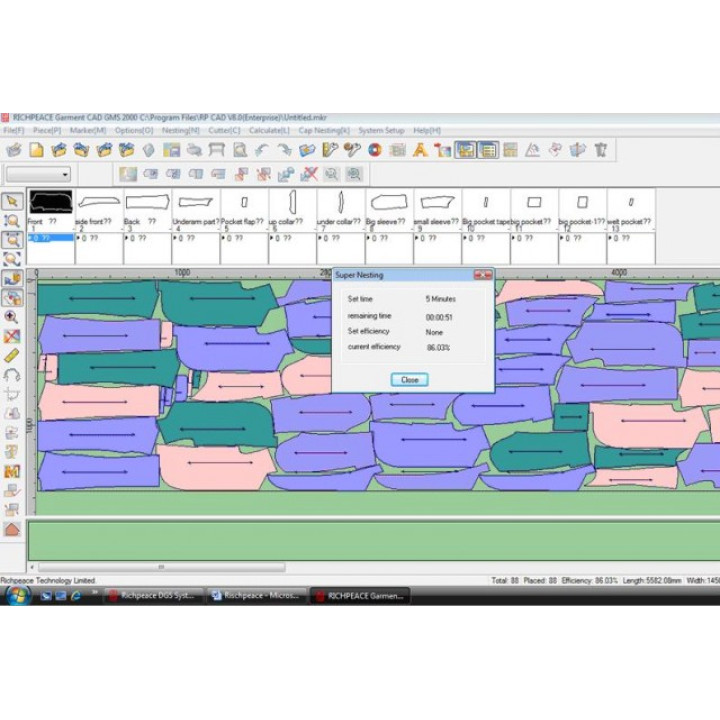This screenshot has height=720, width=720.
Task: Open the Nesting[N] menu
Action: point(180,130)
